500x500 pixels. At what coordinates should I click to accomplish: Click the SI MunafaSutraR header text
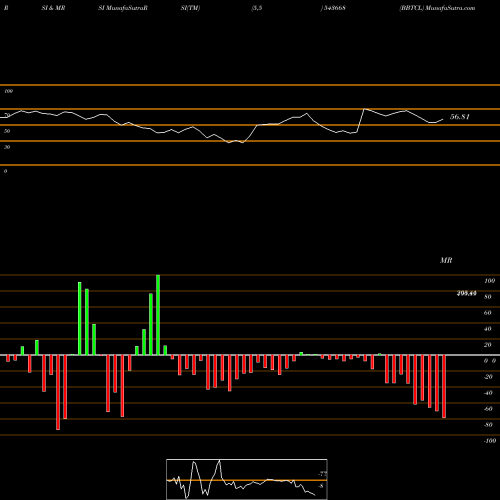123,8
